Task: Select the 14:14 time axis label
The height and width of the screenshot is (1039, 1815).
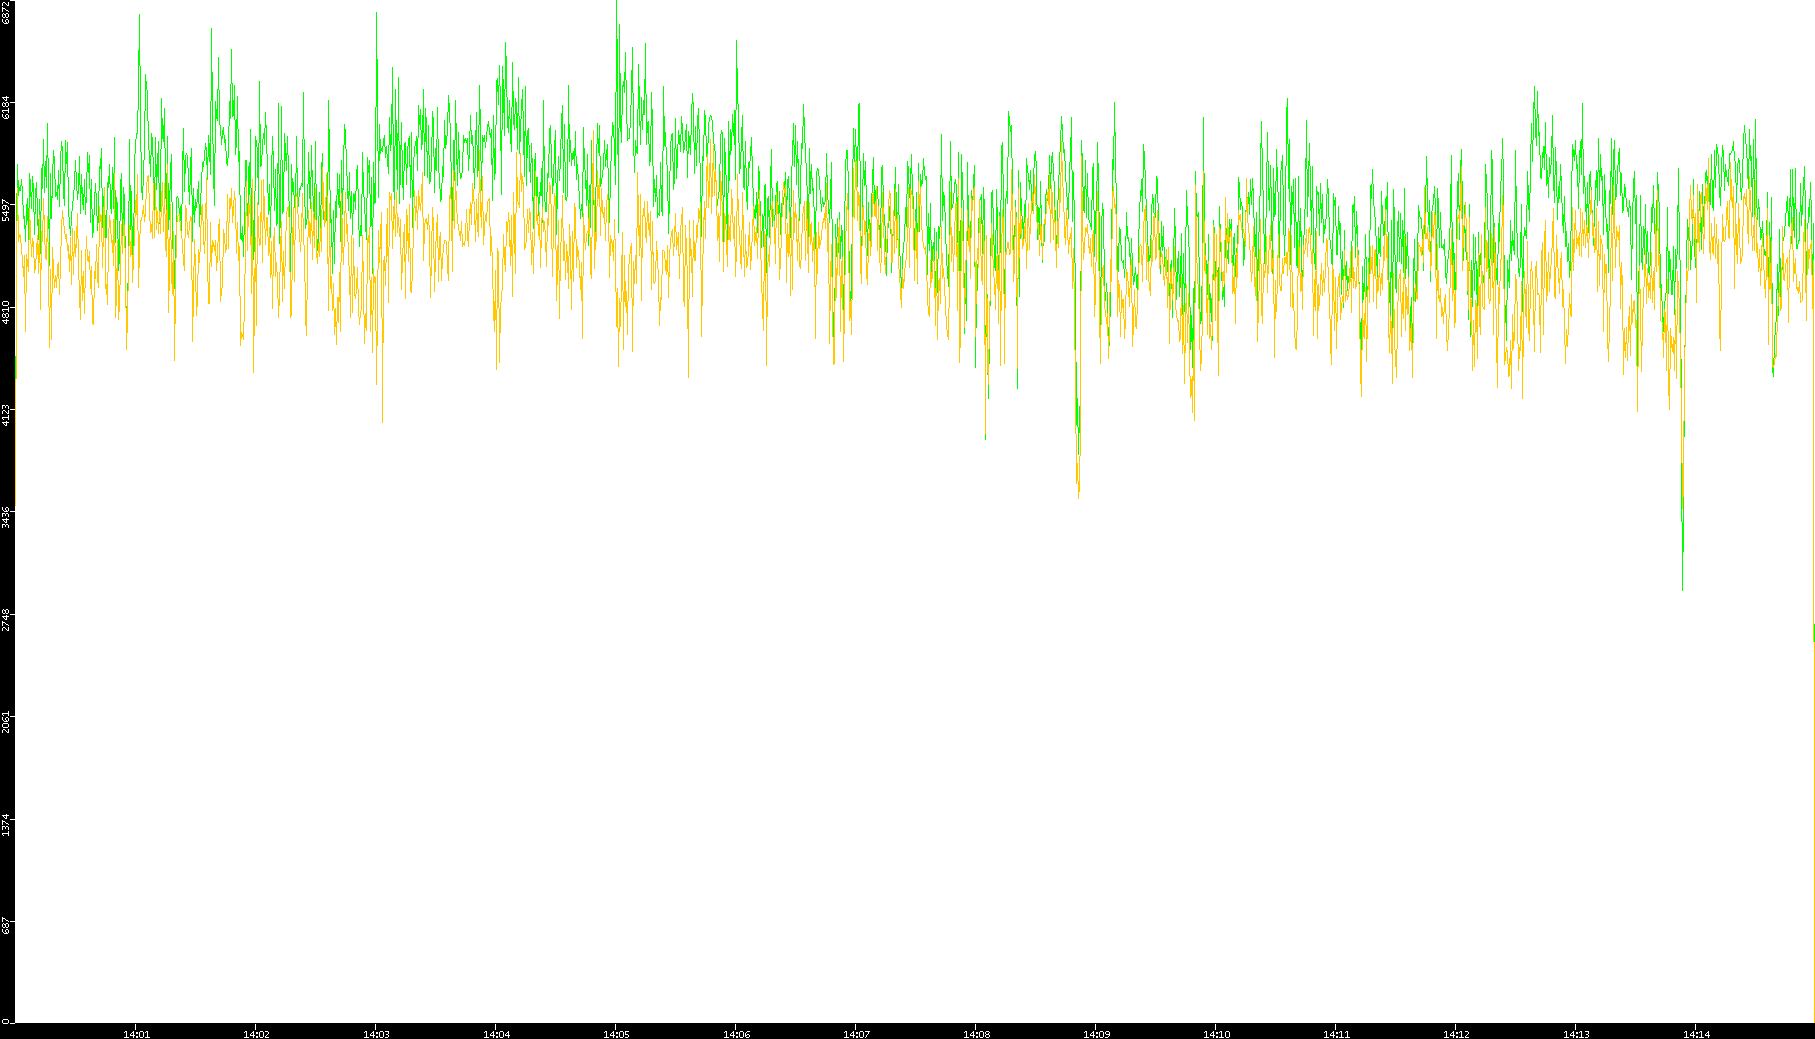Action: coord(1696,1033)
